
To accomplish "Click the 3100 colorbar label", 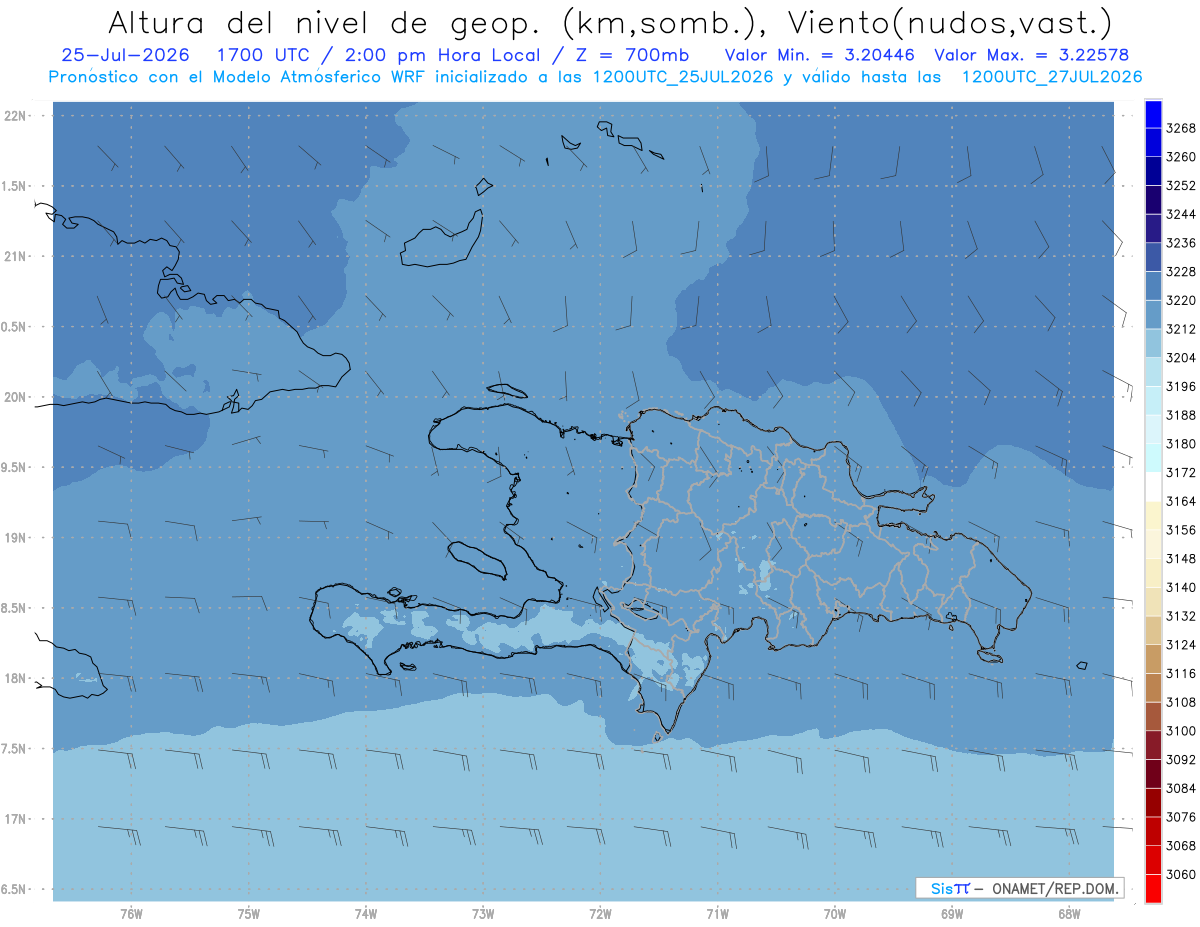I will click(1180, 731).
